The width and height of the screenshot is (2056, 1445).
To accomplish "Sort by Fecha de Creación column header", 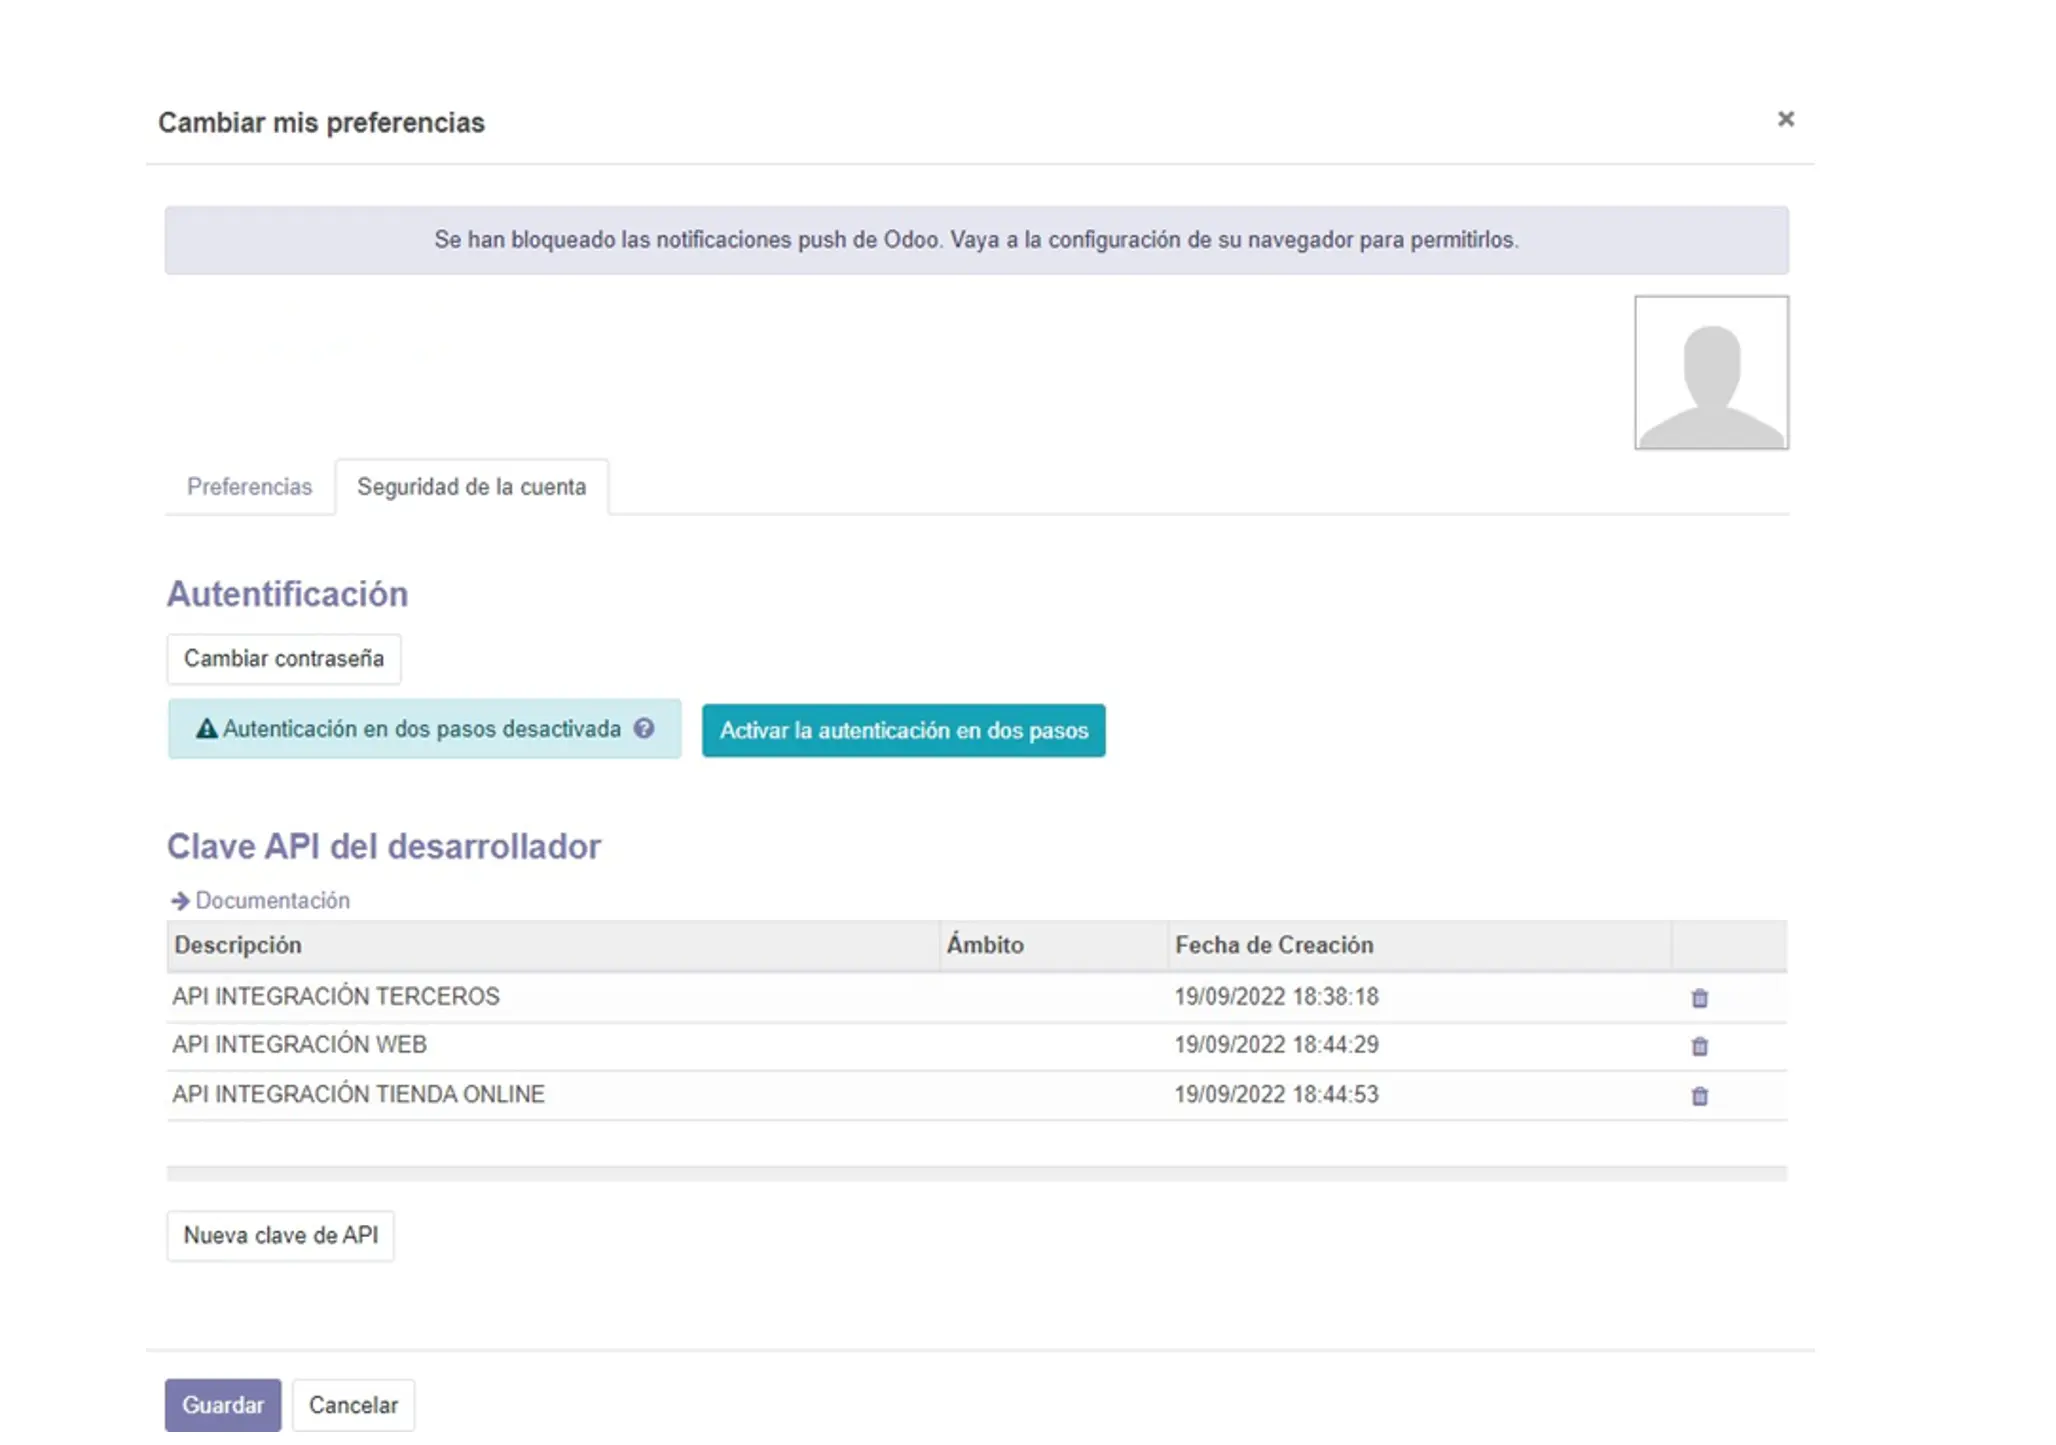I will point(1419,945).
